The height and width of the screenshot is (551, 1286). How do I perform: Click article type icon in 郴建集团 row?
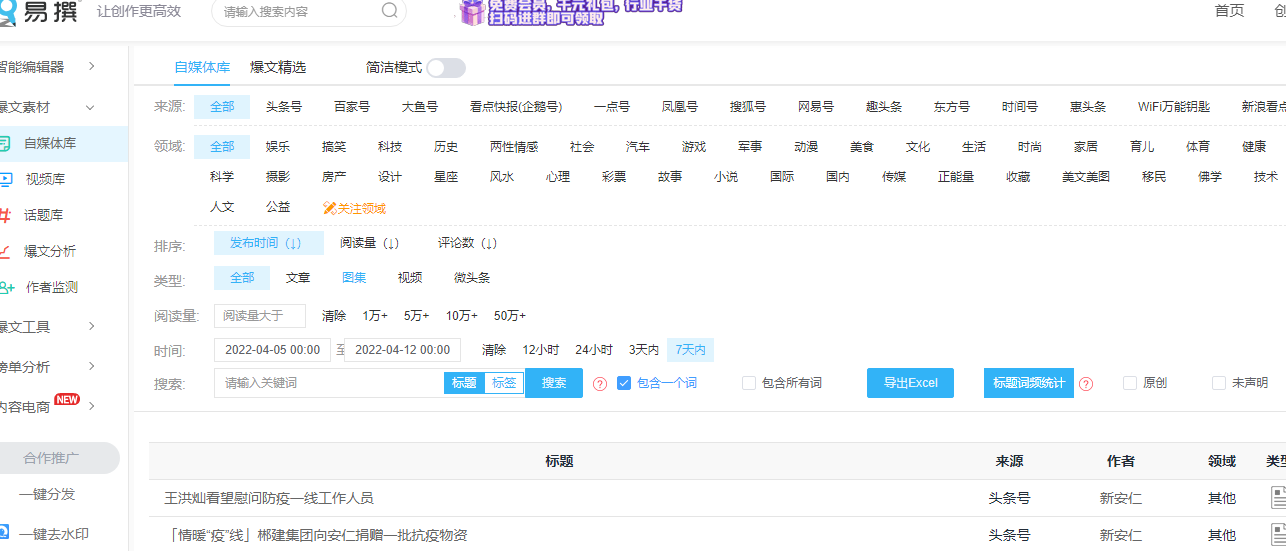(1278, 534)
